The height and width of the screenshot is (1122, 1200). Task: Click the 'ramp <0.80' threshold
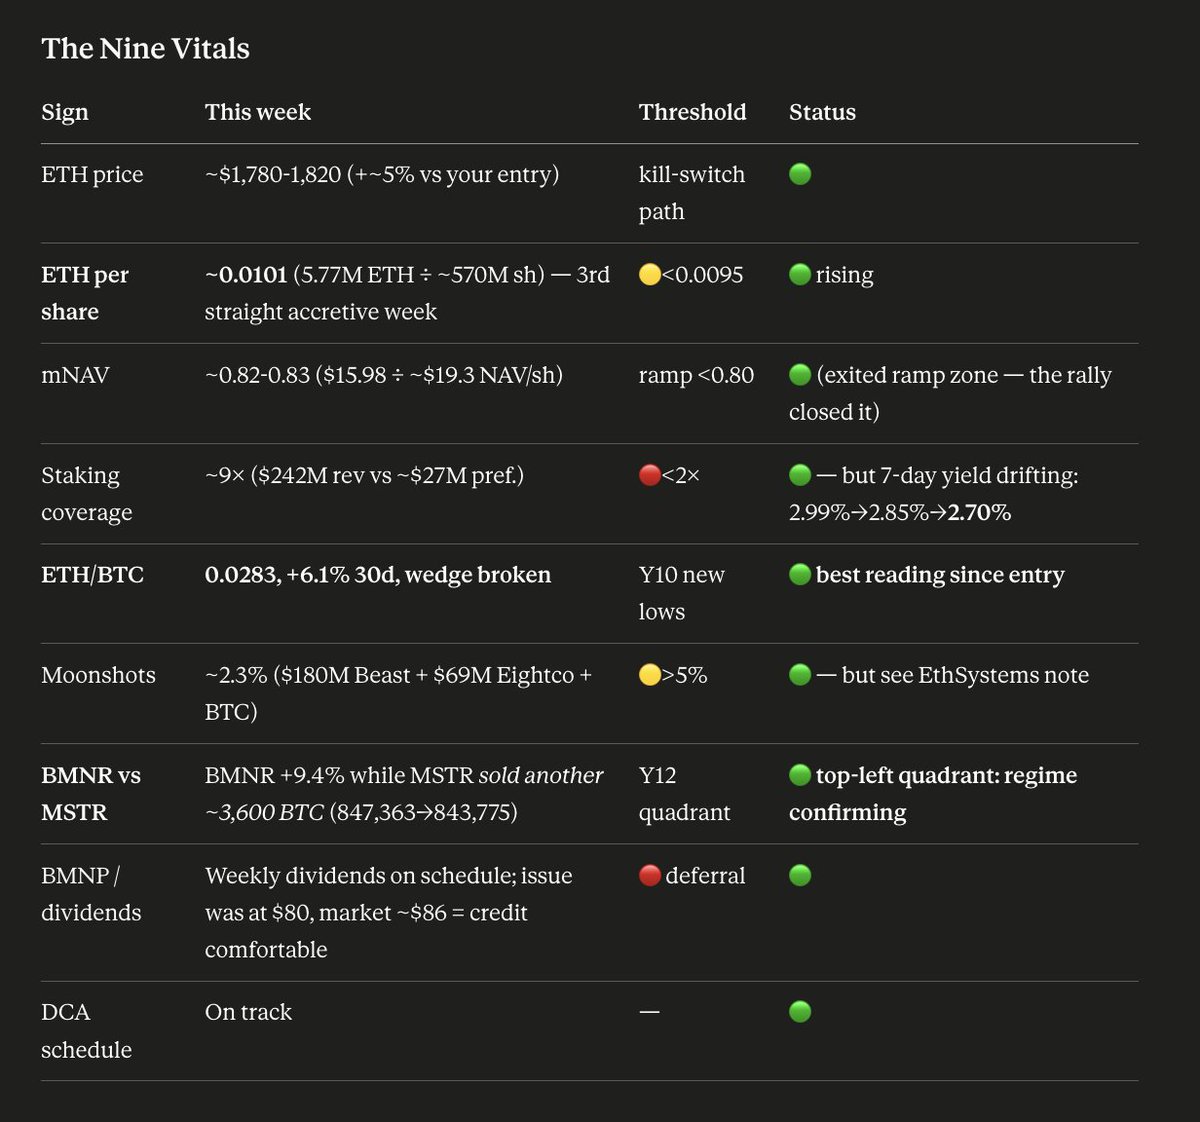point(696,375)
